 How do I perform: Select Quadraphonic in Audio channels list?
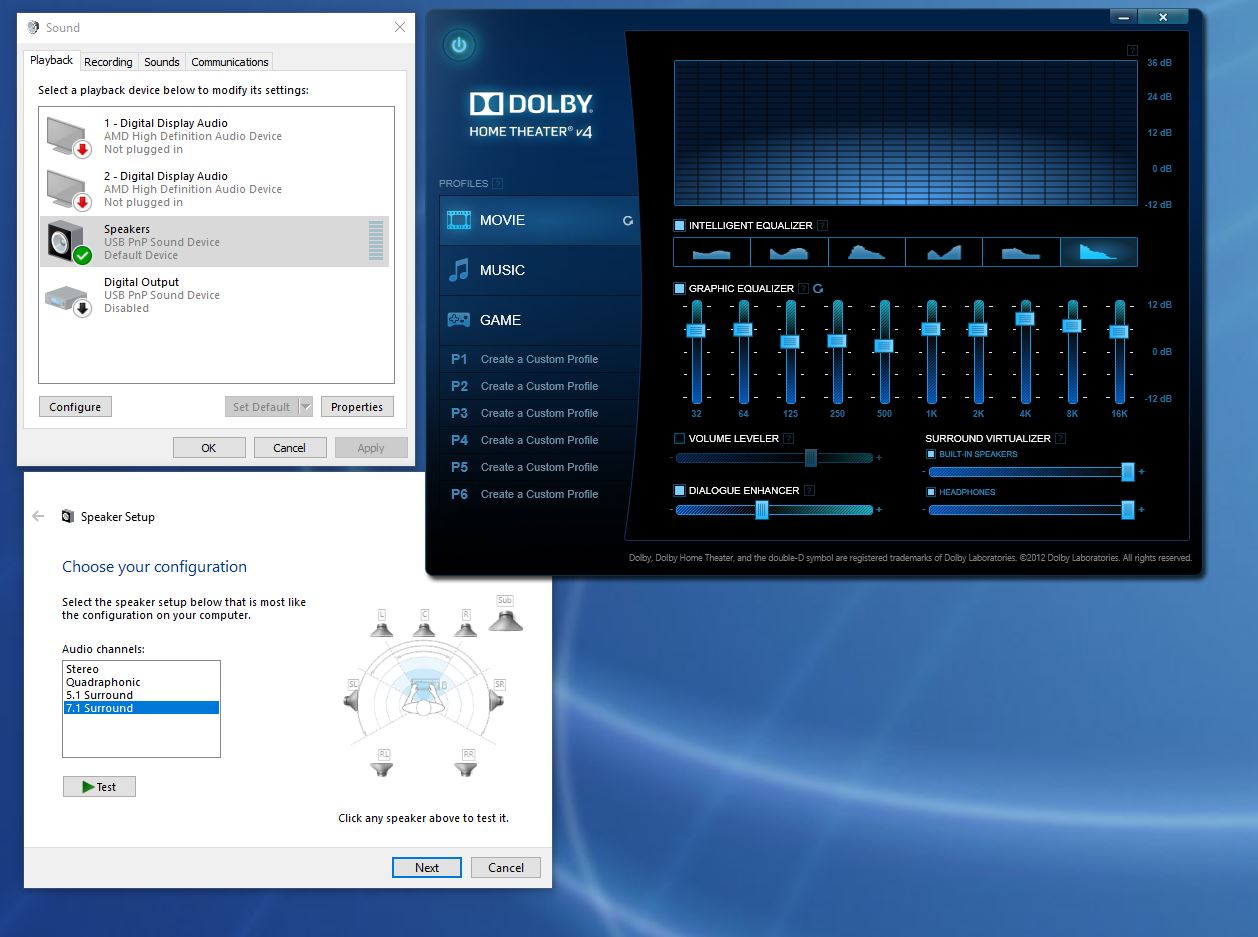click(x=141, y=682)
